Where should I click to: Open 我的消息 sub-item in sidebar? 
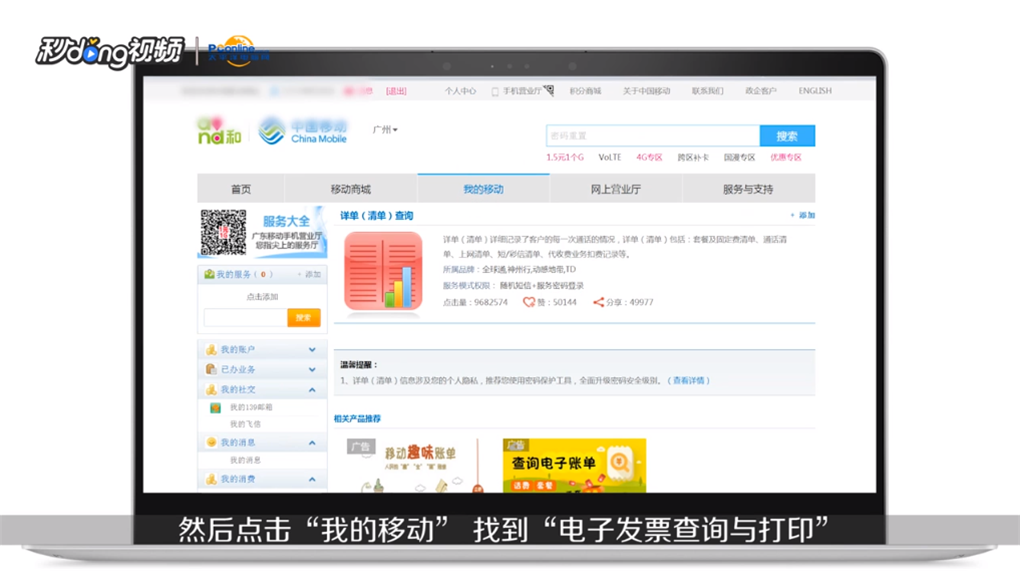tap(245, 460)
